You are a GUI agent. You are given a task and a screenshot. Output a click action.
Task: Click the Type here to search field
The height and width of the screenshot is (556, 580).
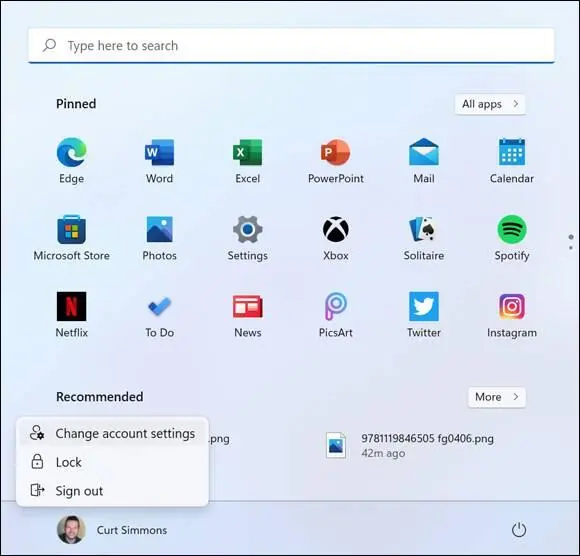[x=291, y=46]
